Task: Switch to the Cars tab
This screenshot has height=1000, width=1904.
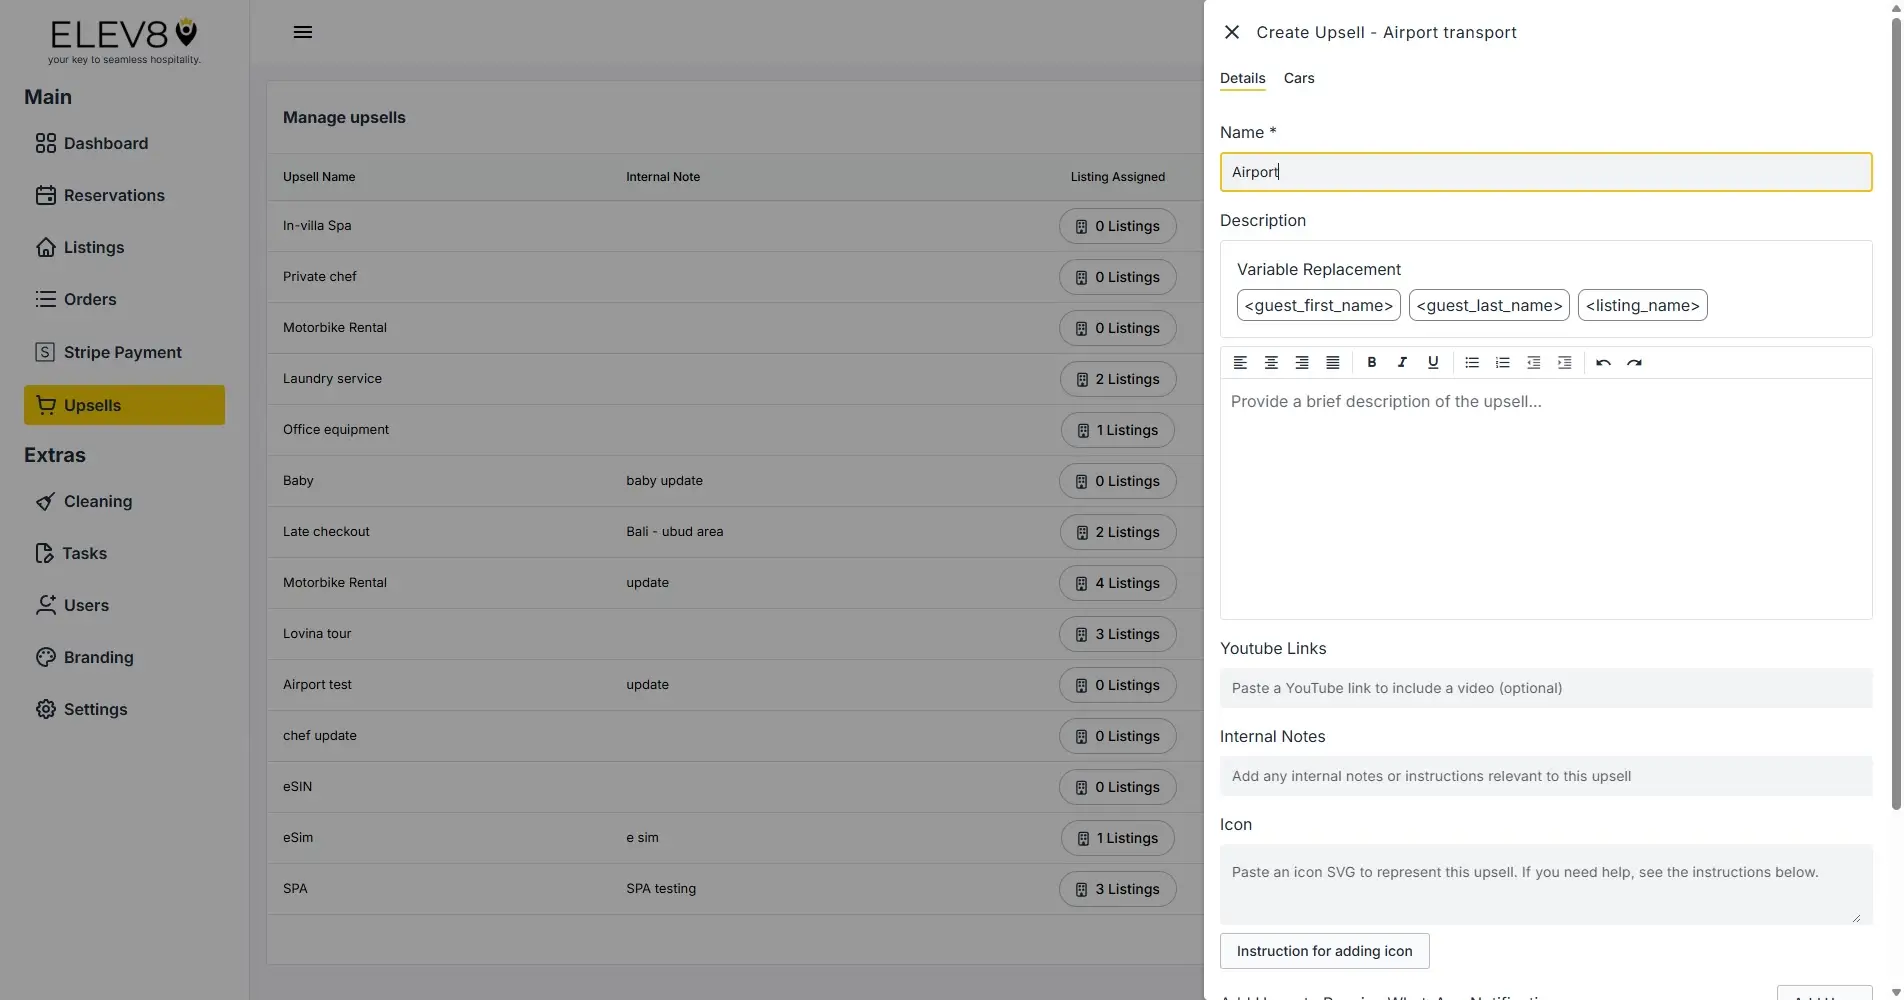Action: click(x=1298, y=78)
